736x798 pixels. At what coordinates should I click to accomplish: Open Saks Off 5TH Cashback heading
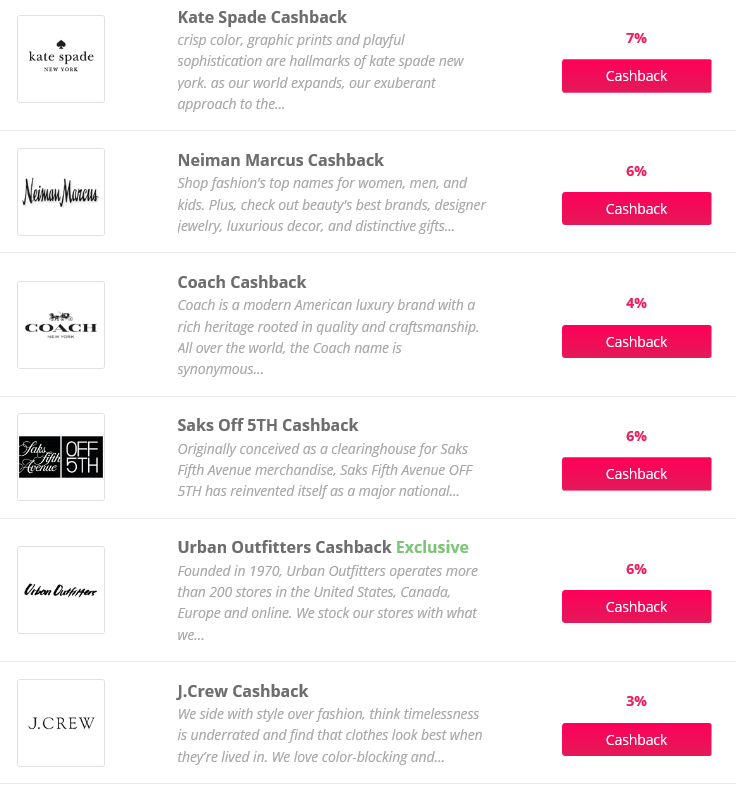tap(268, 425)
